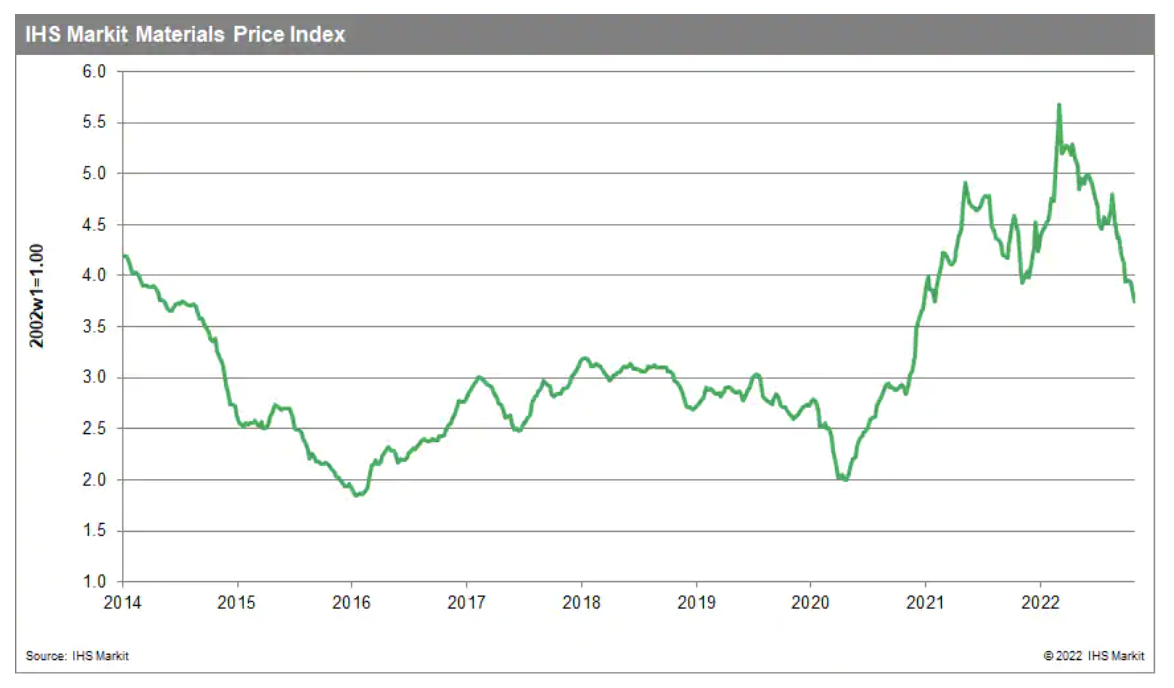
Task: Click the 3.0 y-axis value label
Action: click(94, 378)
